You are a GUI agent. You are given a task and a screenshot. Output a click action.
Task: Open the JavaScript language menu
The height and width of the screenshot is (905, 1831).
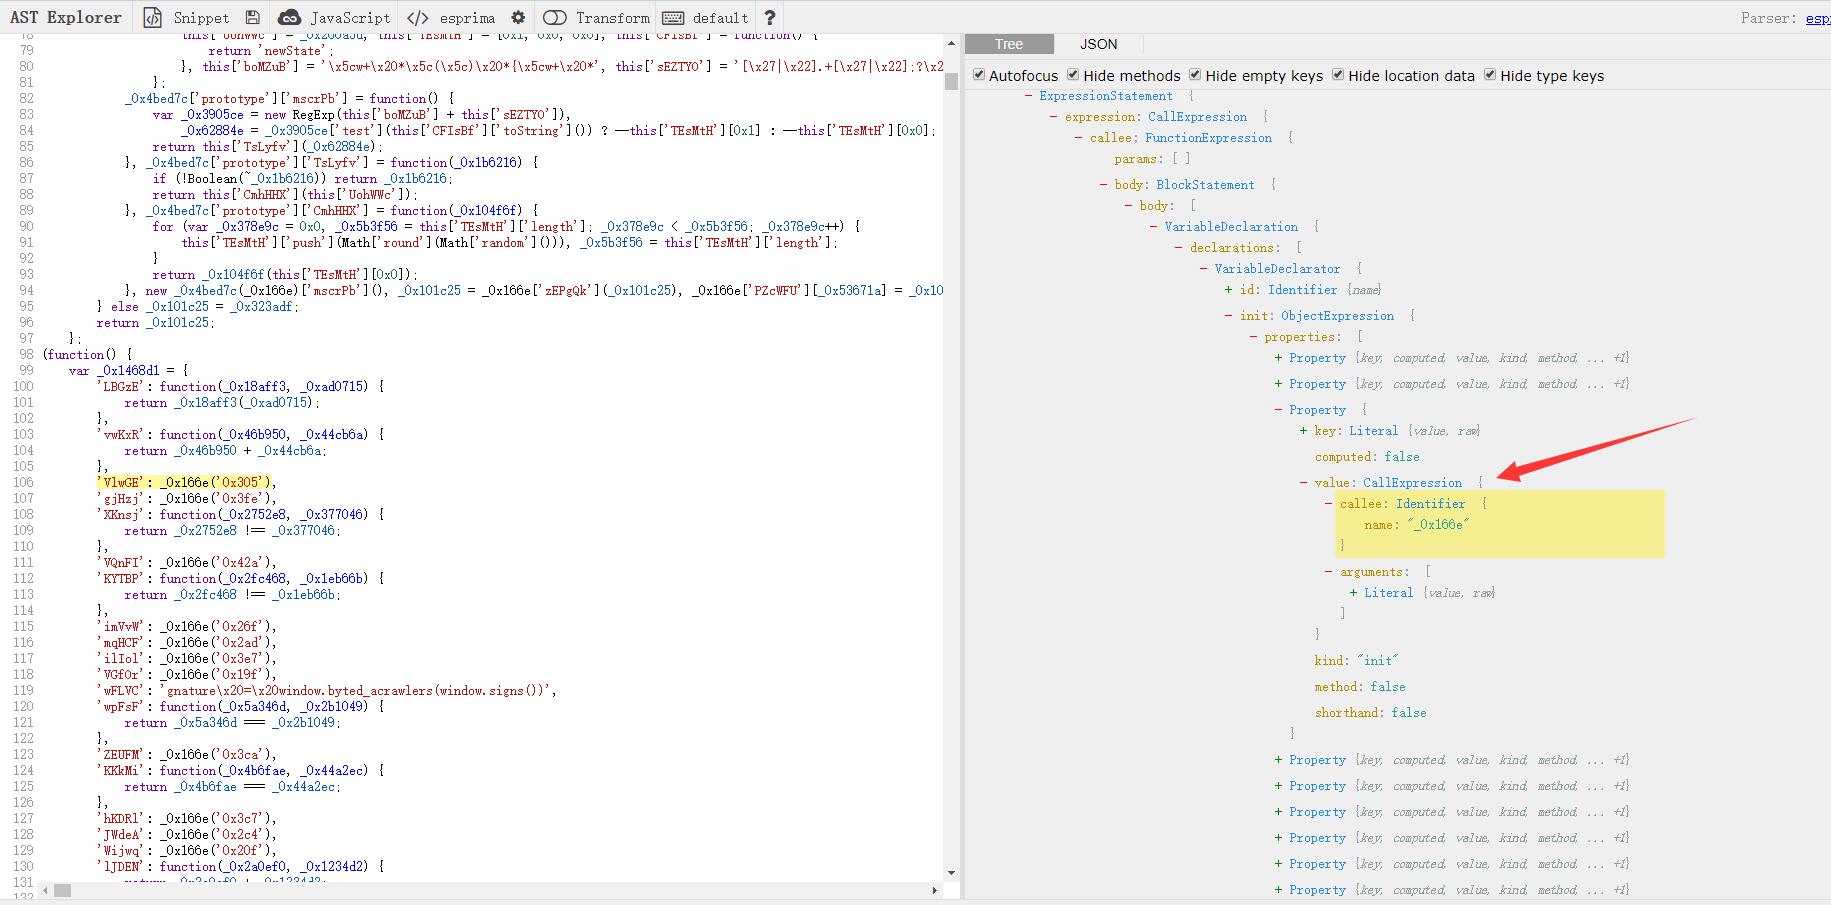pos(334,18)
